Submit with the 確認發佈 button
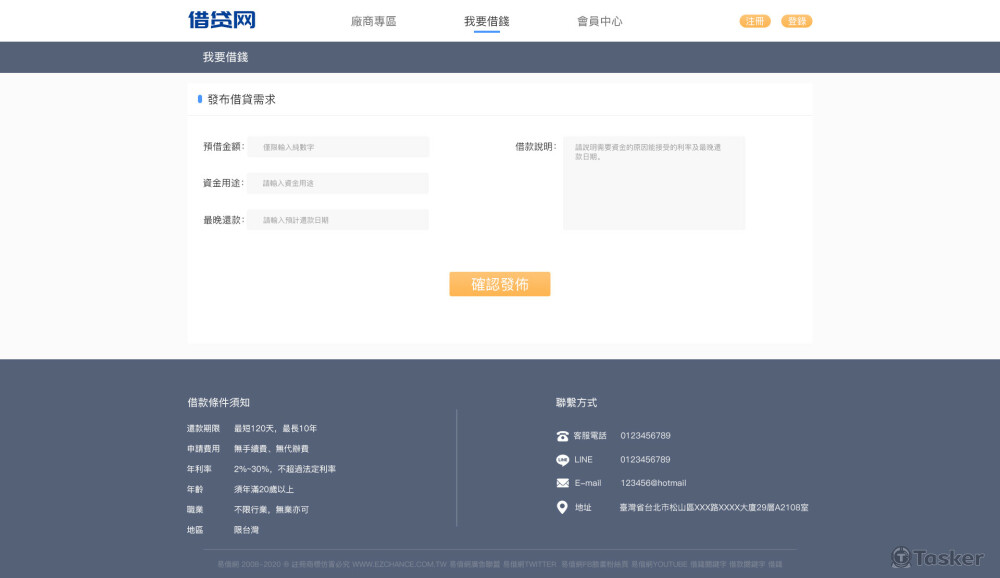Viewport: 1000px width, 578px height. click(499, 284)
